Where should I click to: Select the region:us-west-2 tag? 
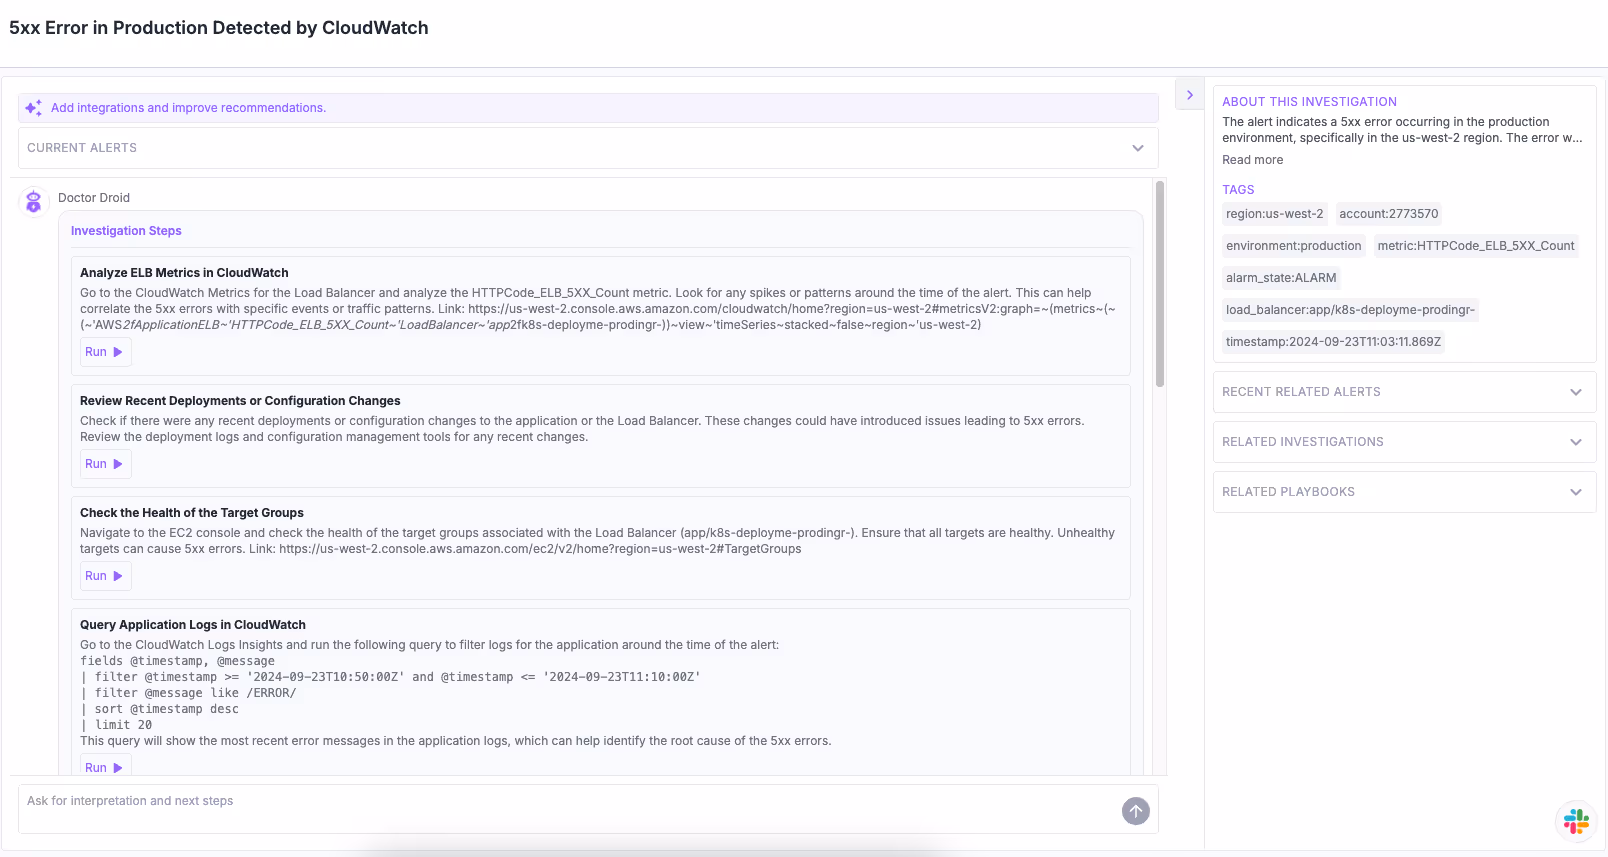(x=1274, y=214)
